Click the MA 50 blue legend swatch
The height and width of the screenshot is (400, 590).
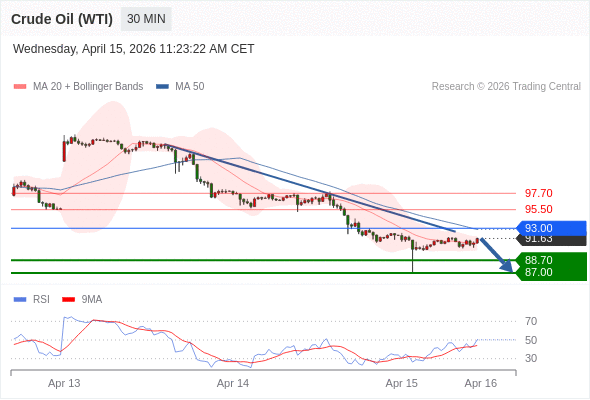162,87
